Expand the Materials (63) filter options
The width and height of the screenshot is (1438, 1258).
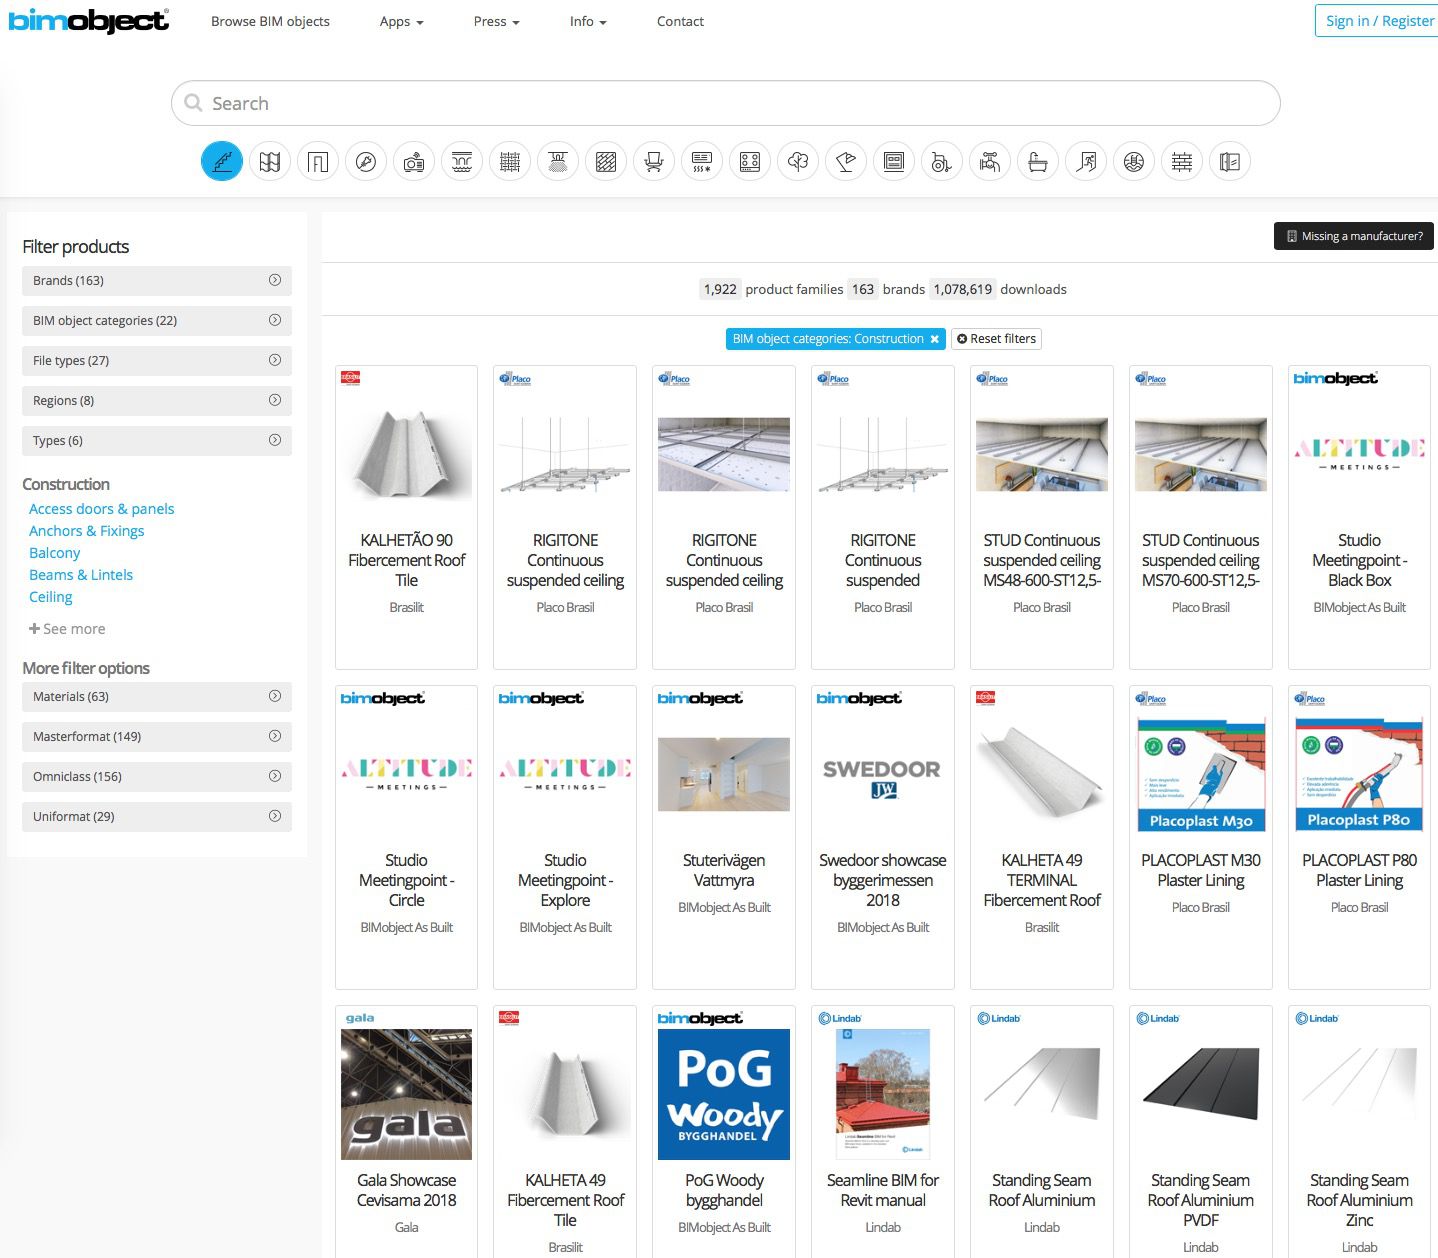[x=156, y=696]
